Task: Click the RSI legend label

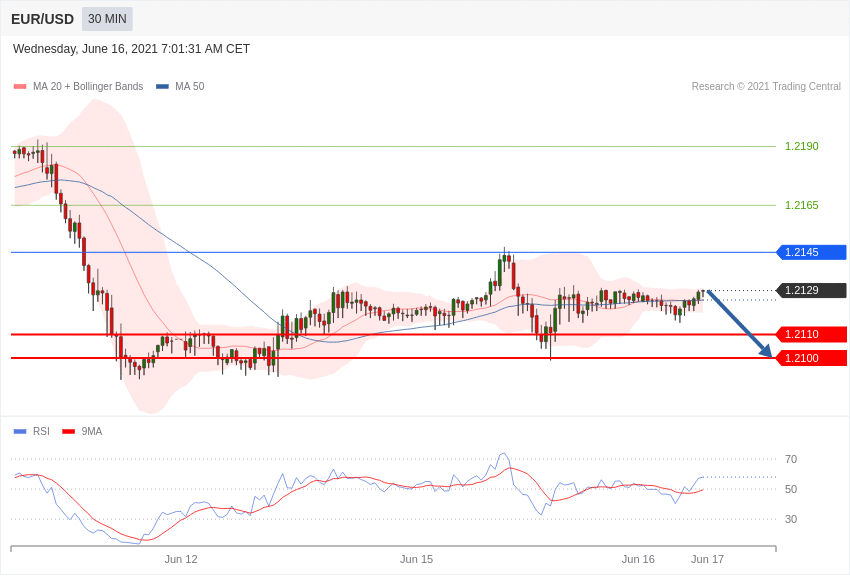Action: click(41, 431)
